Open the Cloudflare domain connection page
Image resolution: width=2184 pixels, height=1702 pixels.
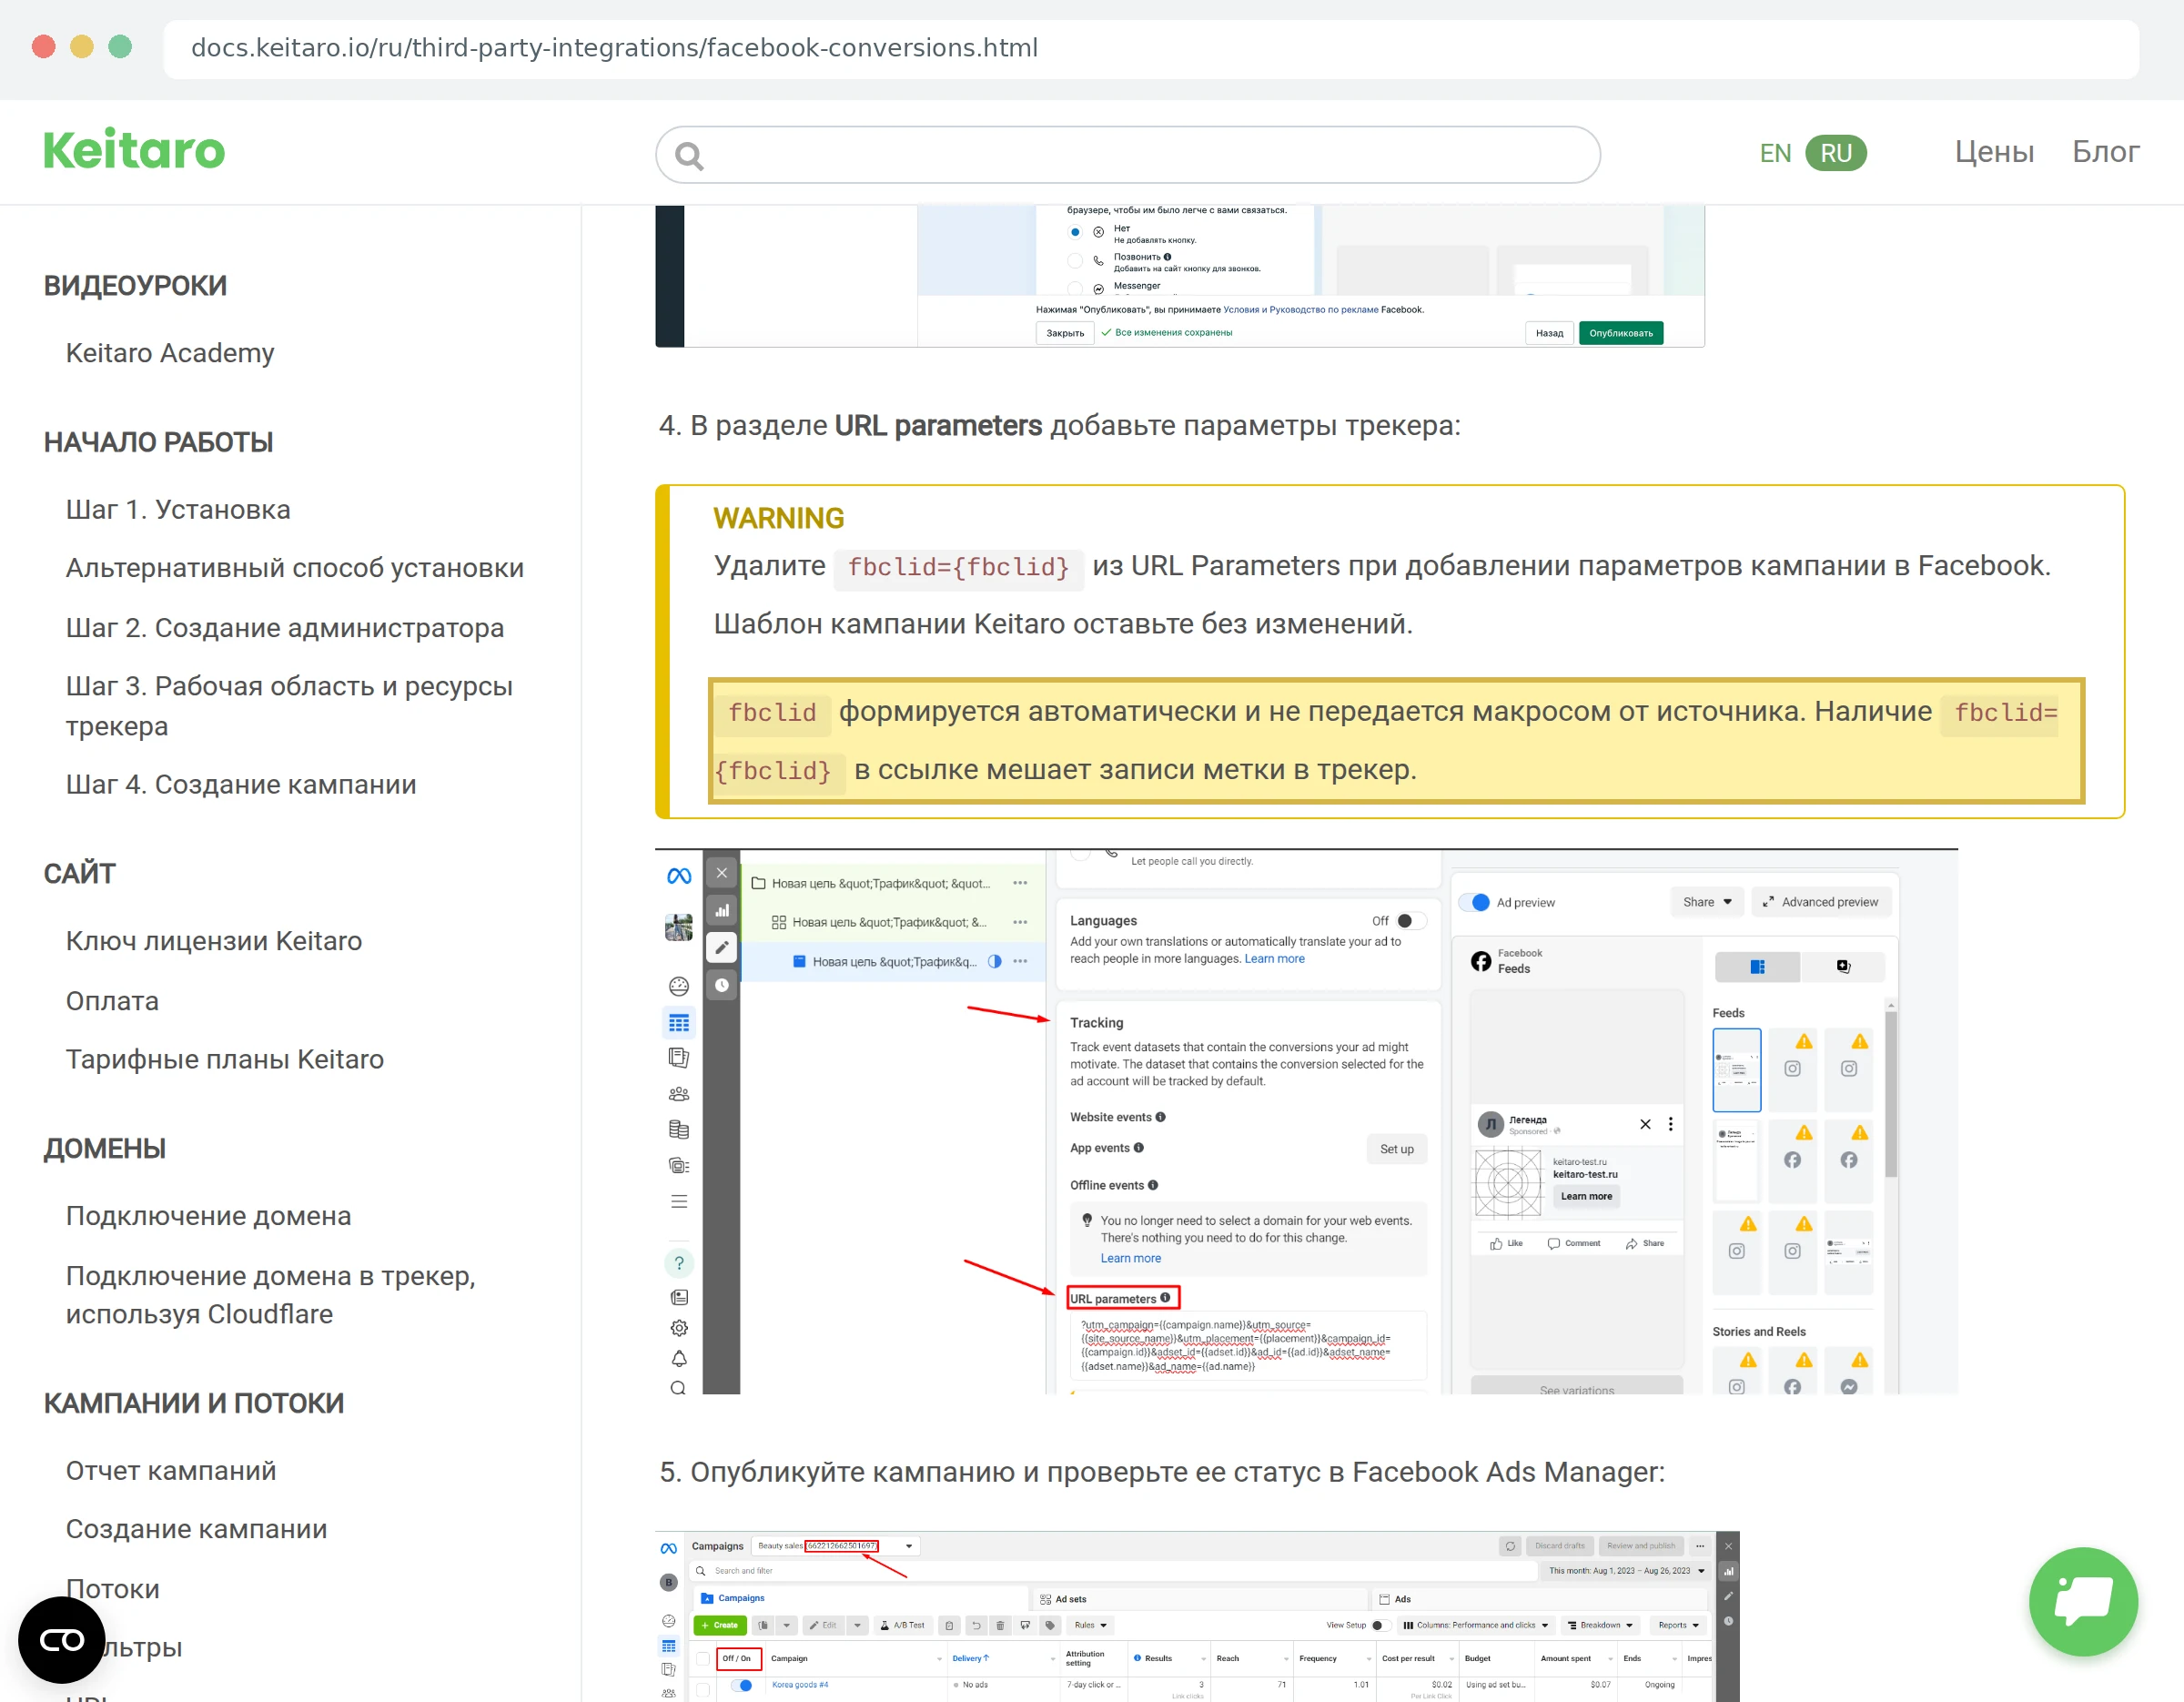[x=271, y=1295]
